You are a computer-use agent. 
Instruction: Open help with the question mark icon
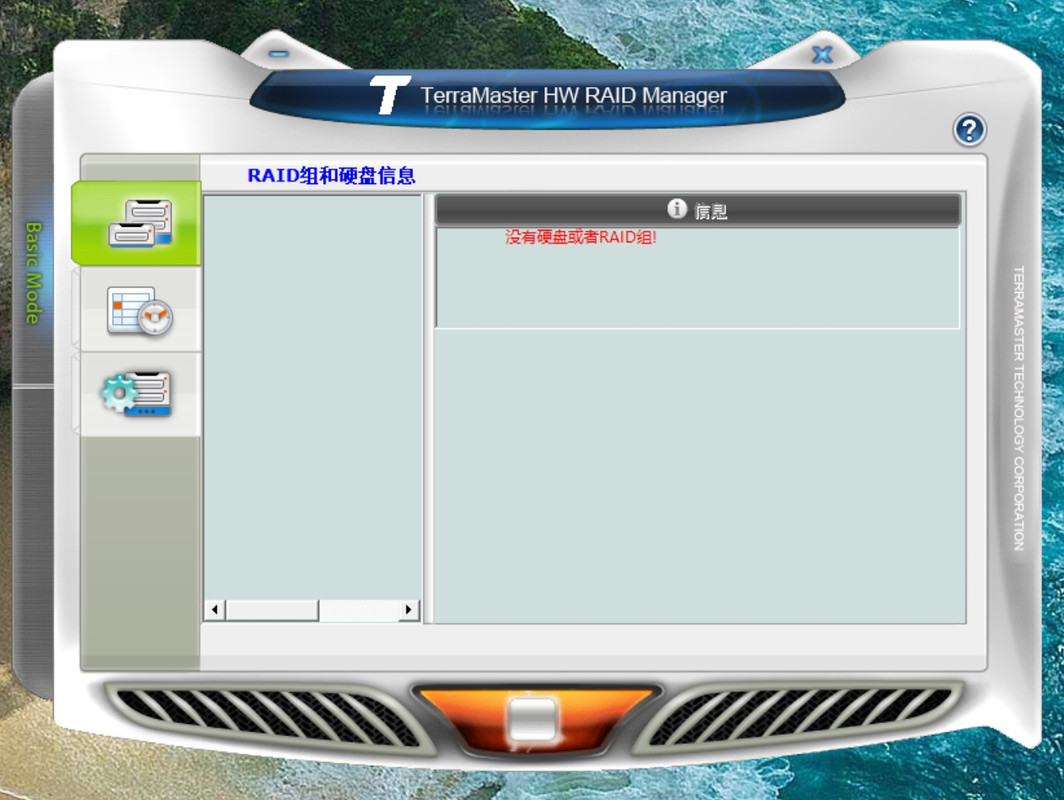click(x=969, y=130)
